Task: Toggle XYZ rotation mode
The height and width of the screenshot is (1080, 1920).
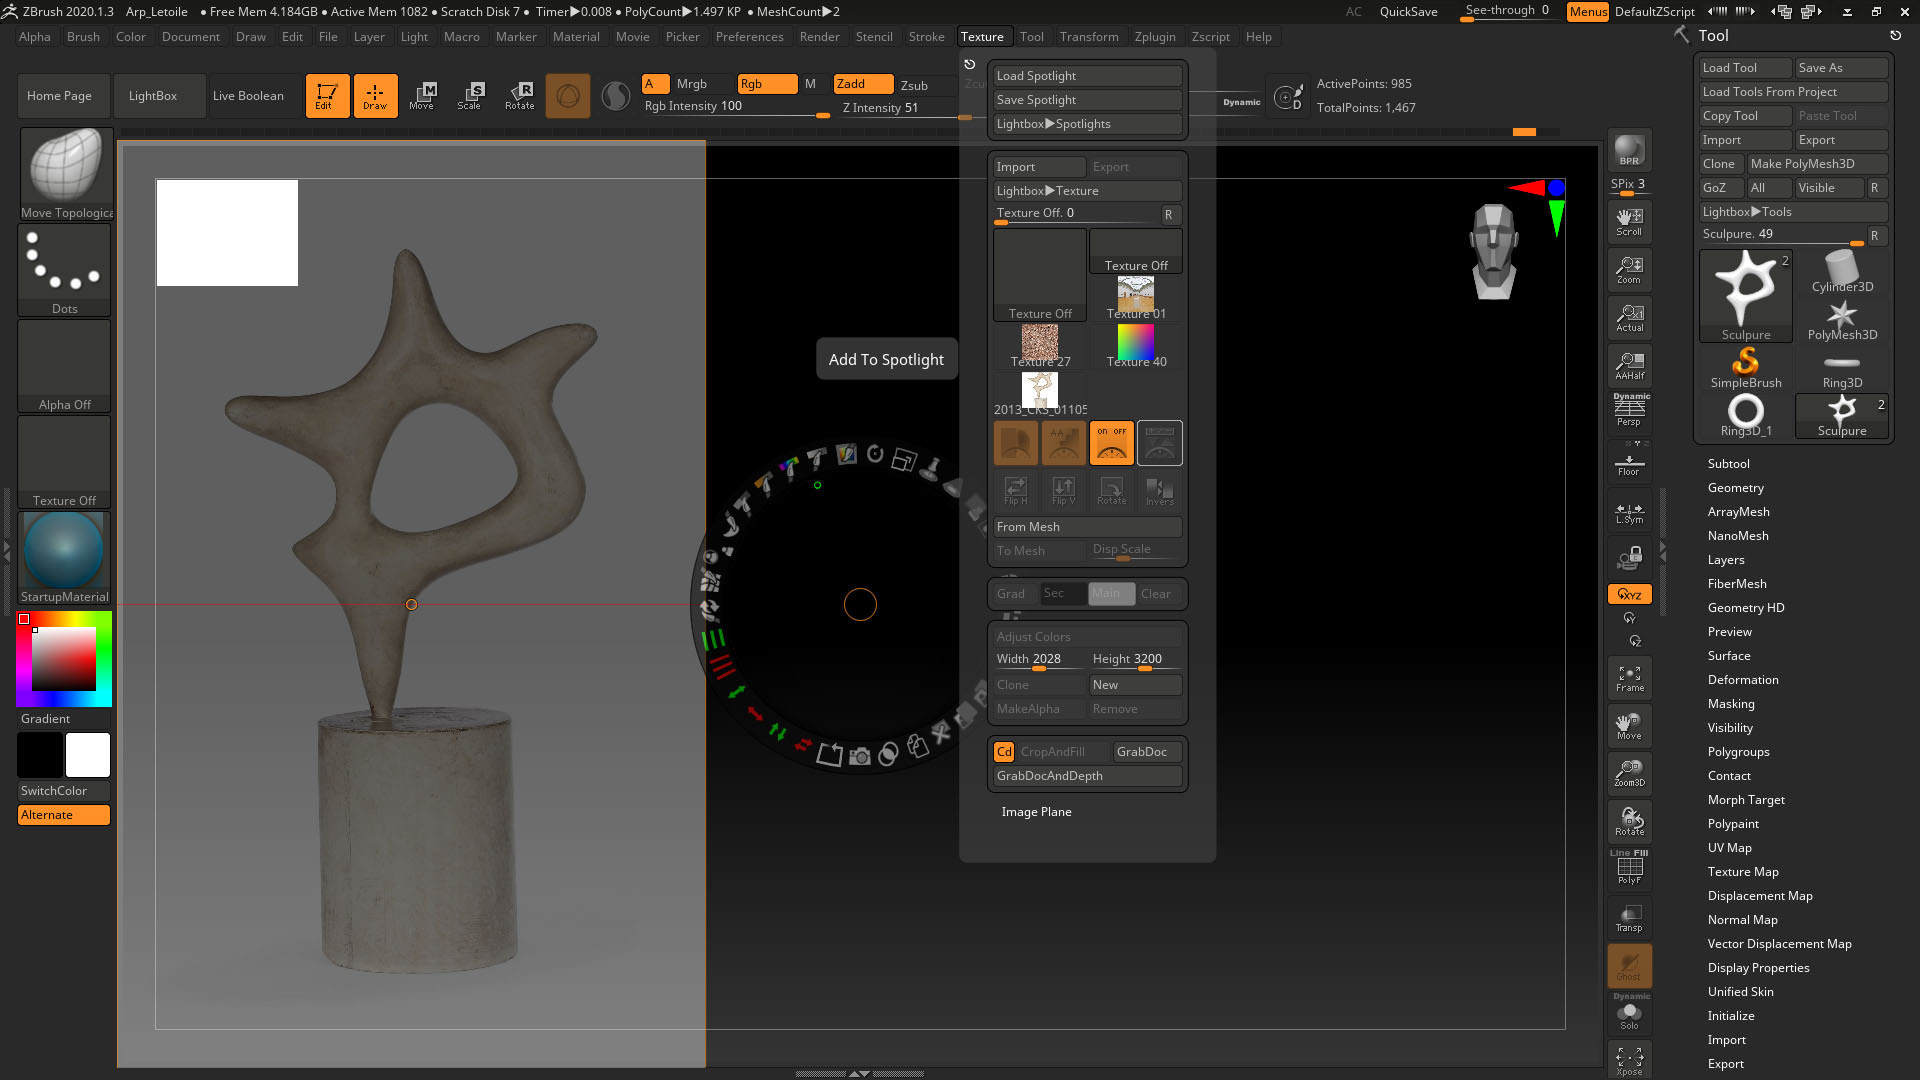Action: 1629,594
